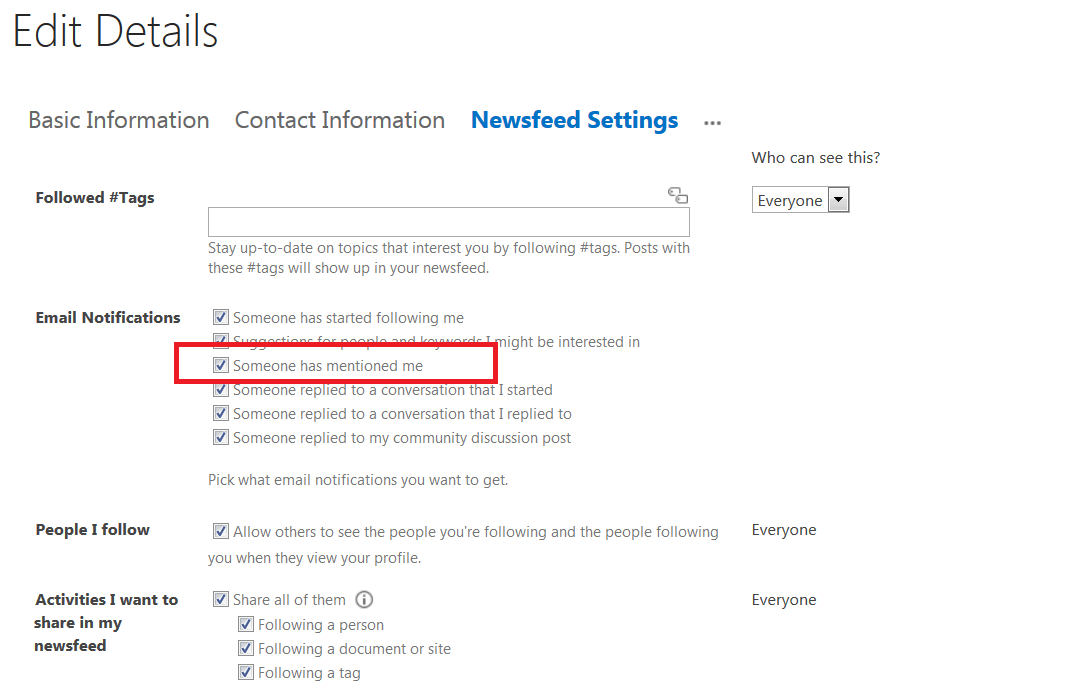1085x682 pixels.
Task: Open the Contact Information tab
Action: (339, 120)
